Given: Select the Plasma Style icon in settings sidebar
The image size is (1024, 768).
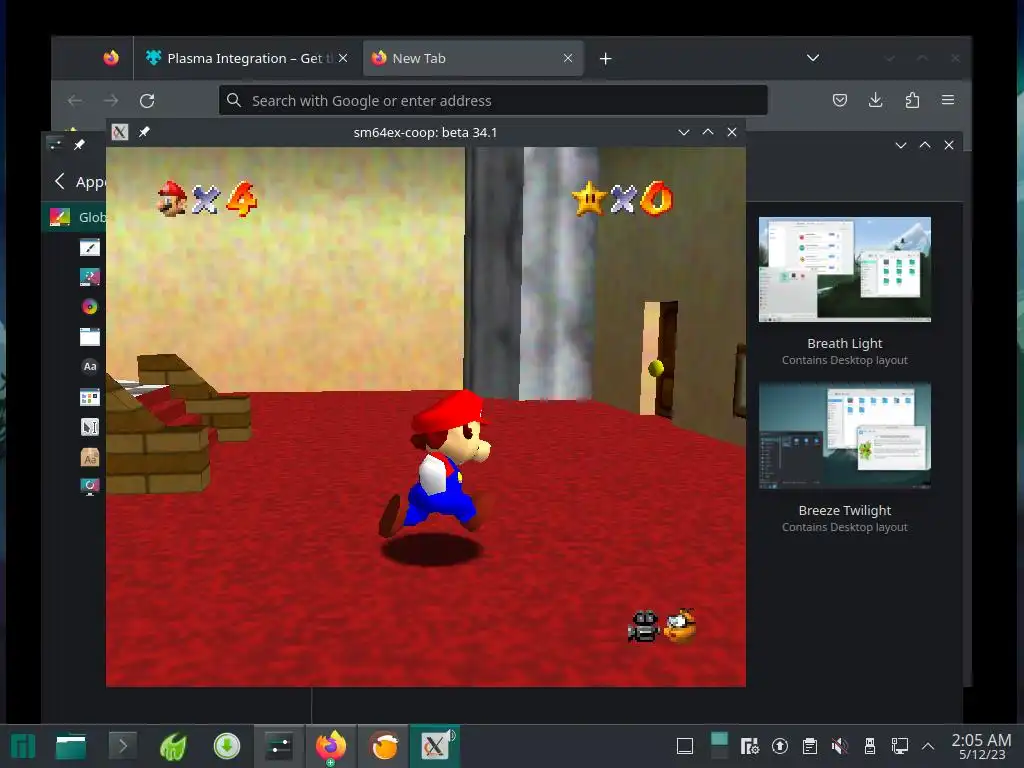Looking at the screenshot, I should [x=89, y=278].
